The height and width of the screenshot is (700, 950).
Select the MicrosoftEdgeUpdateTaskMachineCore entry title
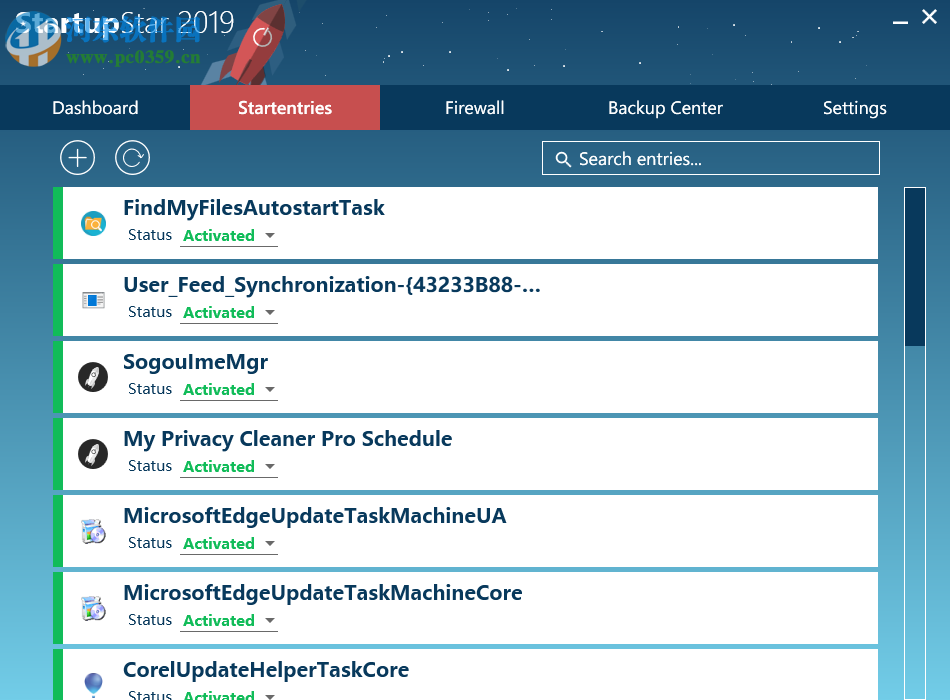click(322, 593)
